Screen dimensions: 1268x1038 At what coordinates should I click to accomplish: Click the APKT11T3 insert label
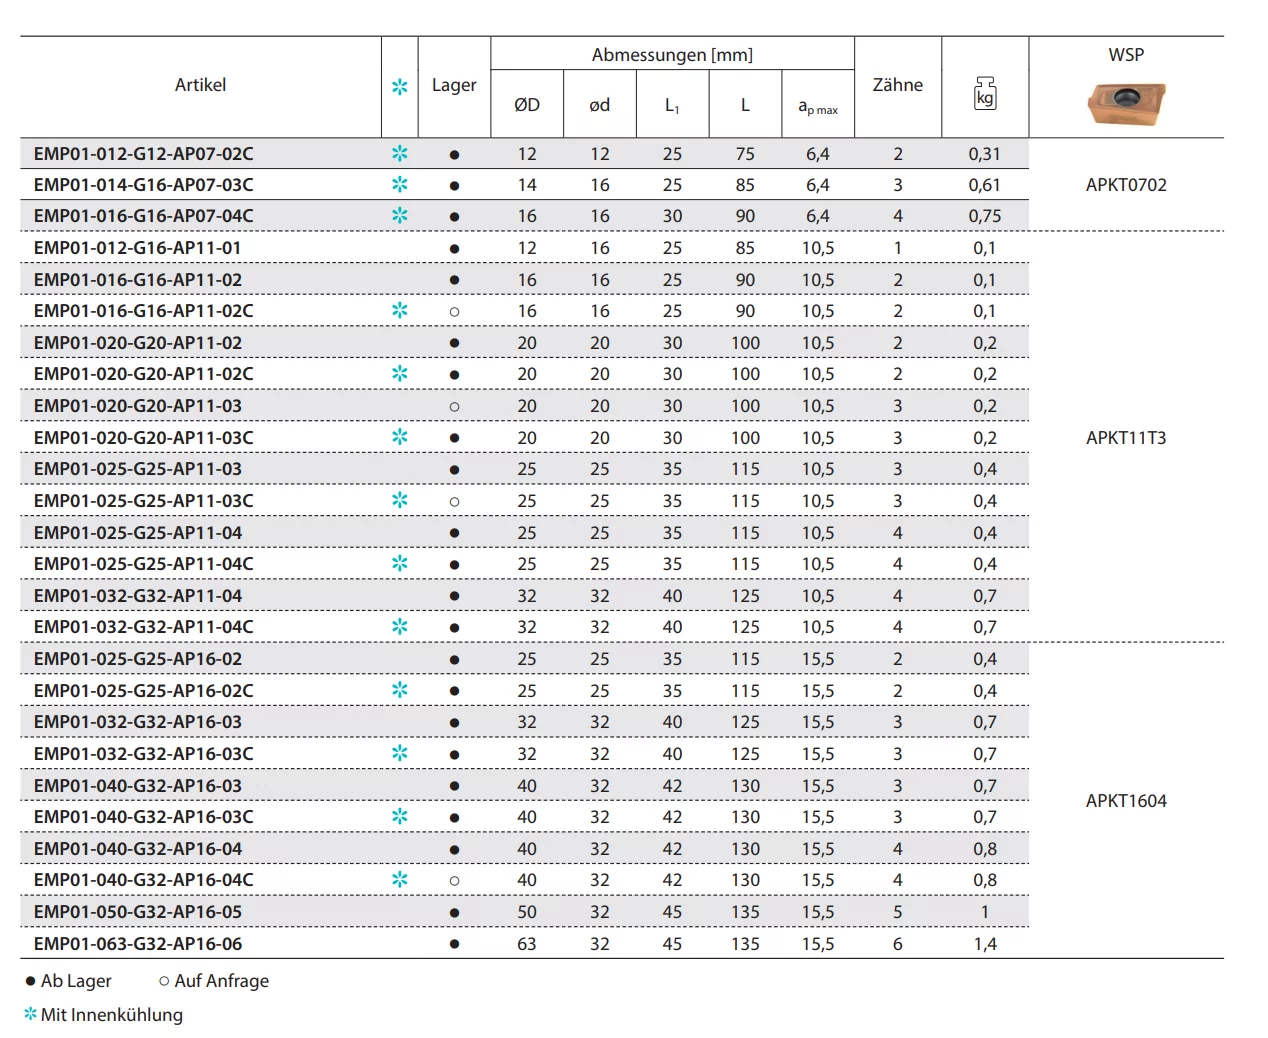tap(1126, 438)
